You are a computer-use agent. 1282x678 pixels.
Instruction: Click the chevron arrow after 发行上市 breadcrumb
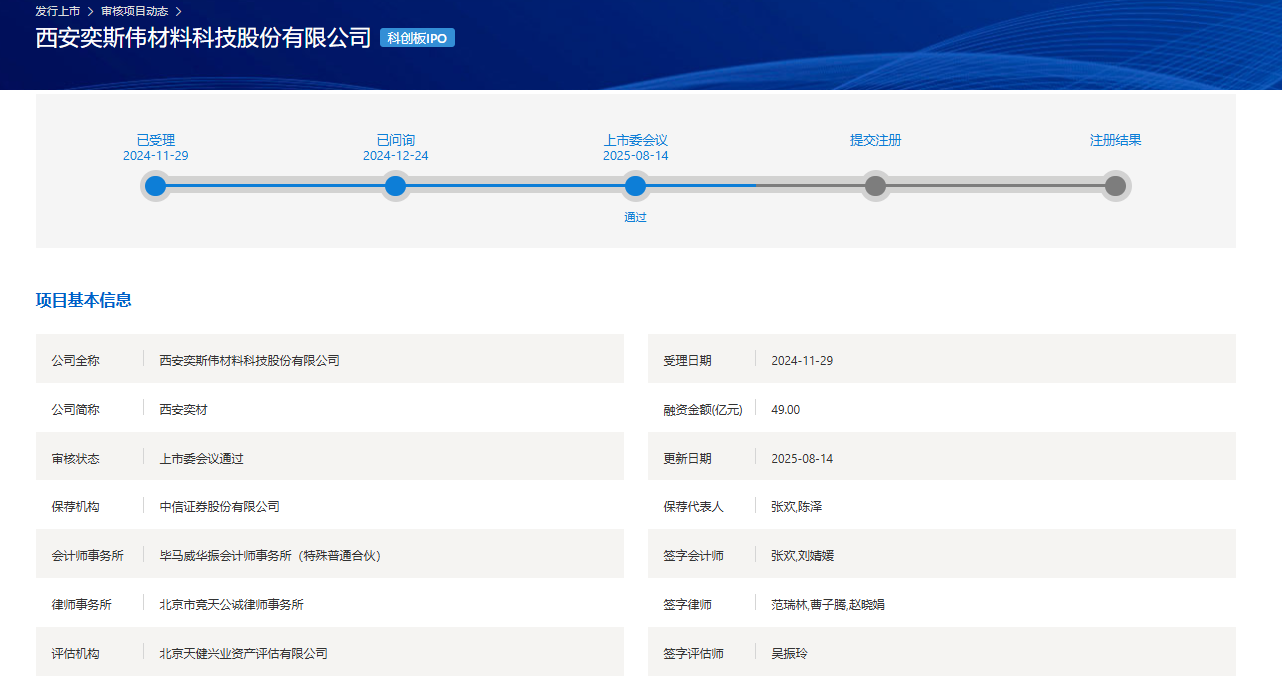[x=89, y=11]
